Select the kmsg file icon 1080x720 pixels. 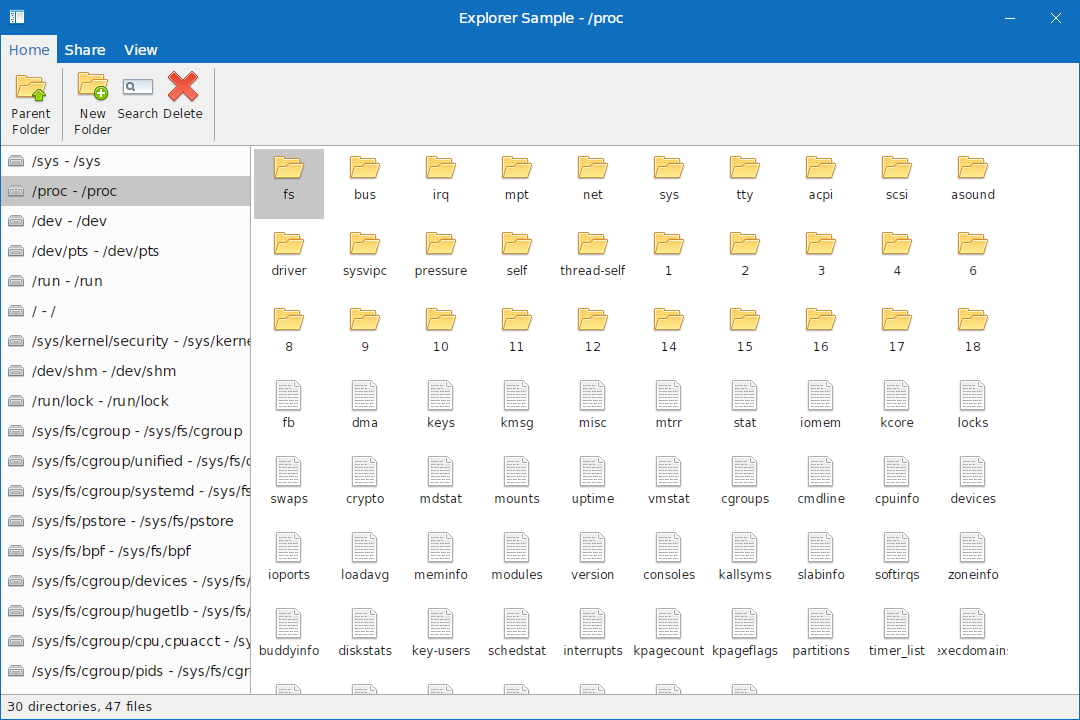(517, 411)
